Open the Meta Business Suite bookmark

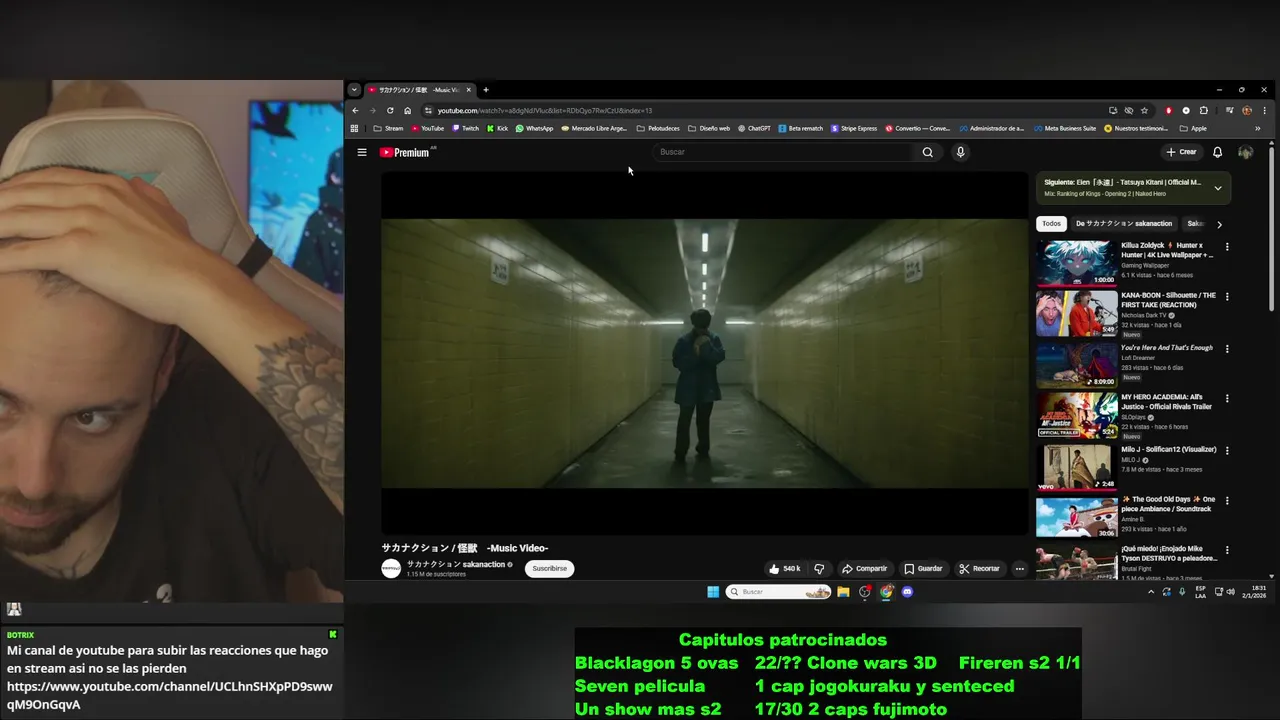point(1065,128)
